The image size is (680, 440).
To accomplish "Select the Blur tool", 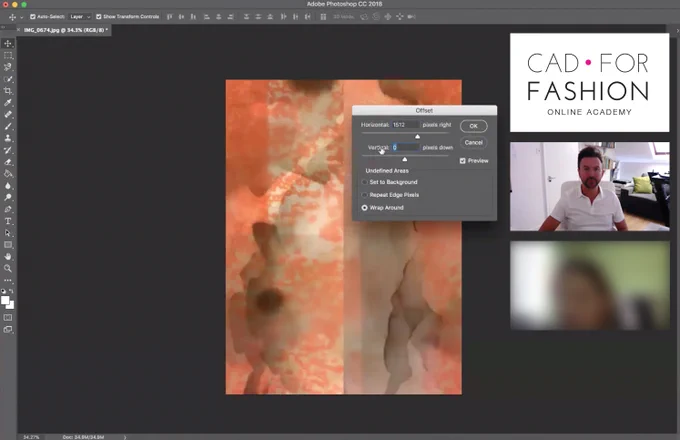I will coord(8,186).
